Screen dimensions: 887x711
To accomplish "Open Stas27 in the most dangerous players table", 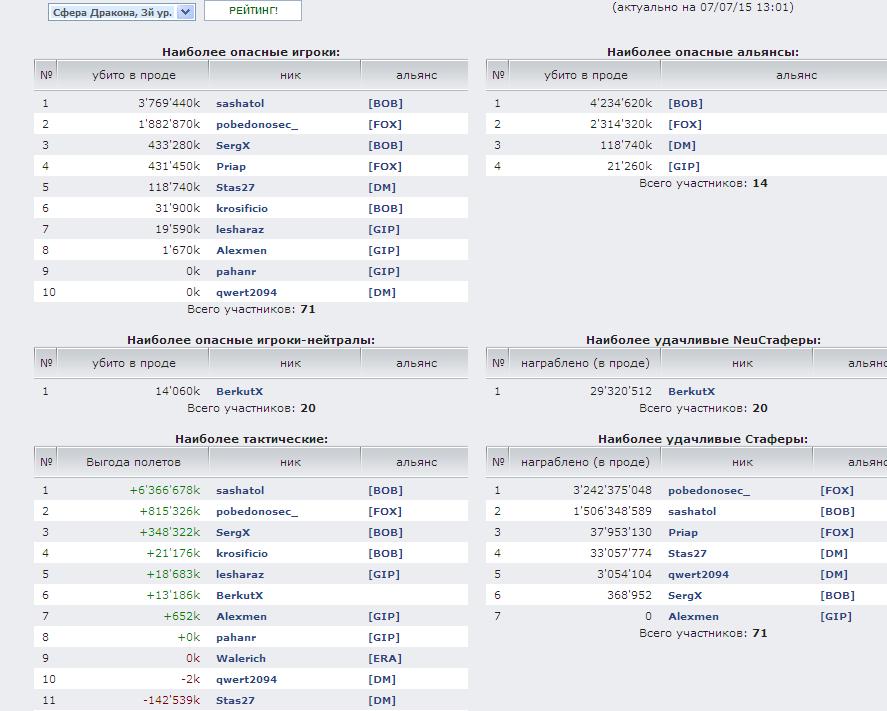I will [235, 188].
